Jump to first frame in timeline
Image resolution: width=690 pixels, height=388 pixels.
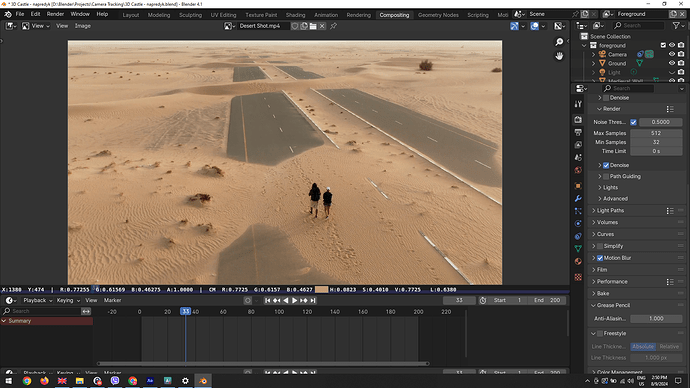point(267,300)
